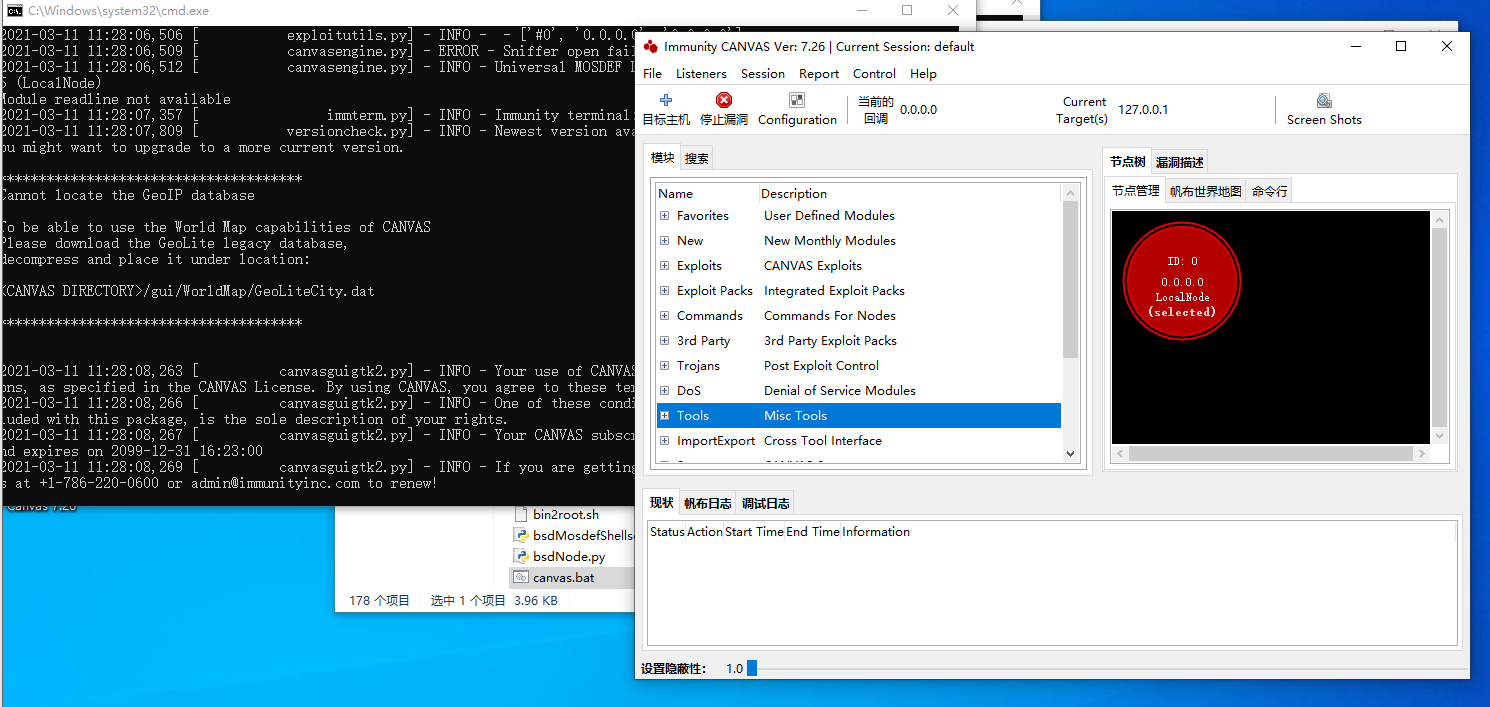Click the Name column header
This screenshot has height=707, width=1490.
675,193
